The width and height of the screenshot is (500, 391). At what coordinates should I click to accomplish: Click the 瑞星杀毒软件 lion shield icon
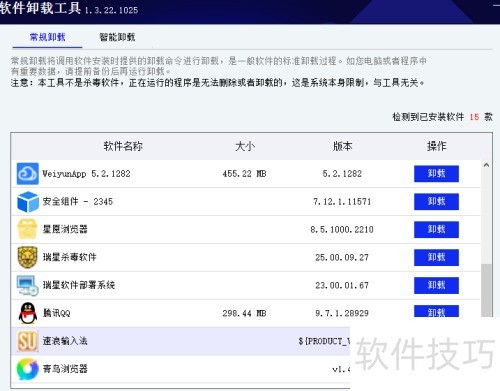point(27,257)
